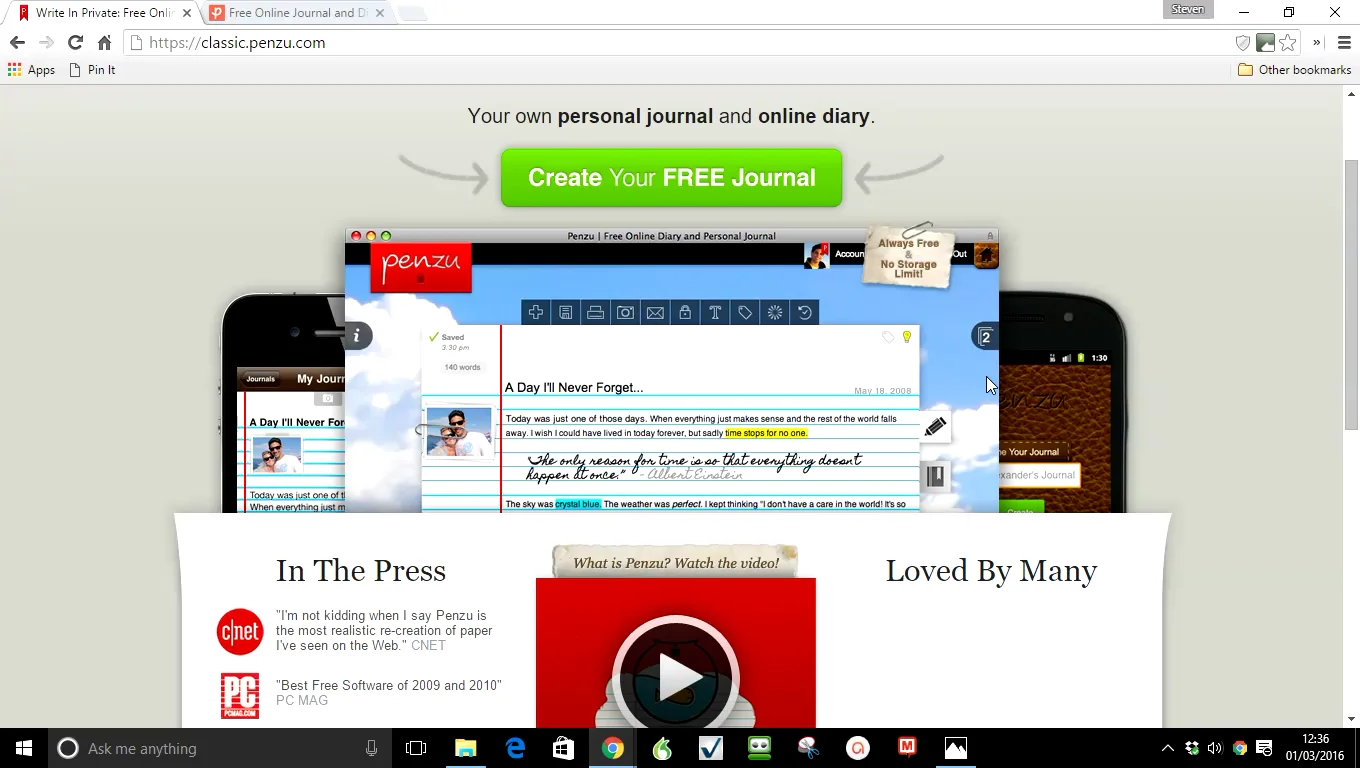
Task: Open a new browser tab
Action: click(411, 13)
